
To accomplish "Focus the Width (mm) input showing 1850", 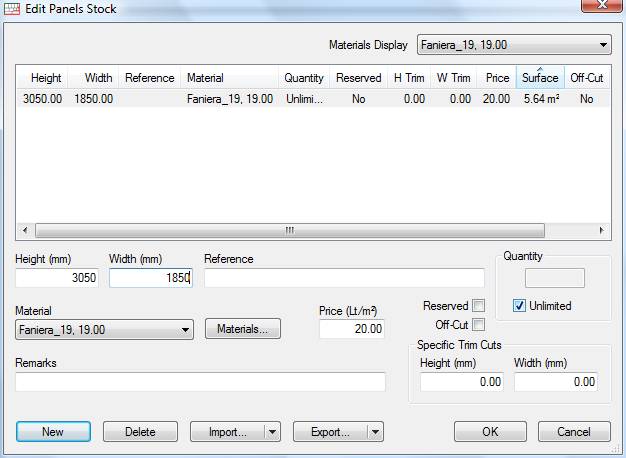I will 151,278.
